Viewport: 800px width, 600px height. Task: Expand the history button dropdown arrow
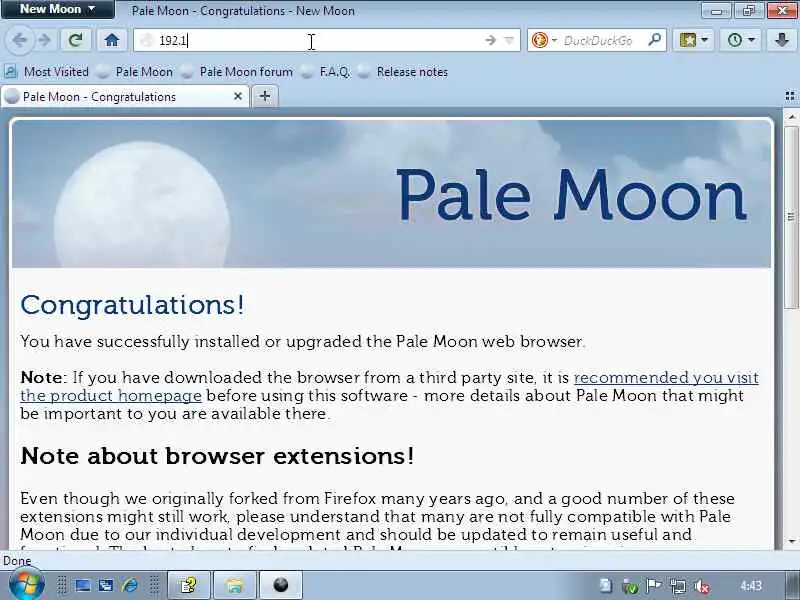coord(752,40)
